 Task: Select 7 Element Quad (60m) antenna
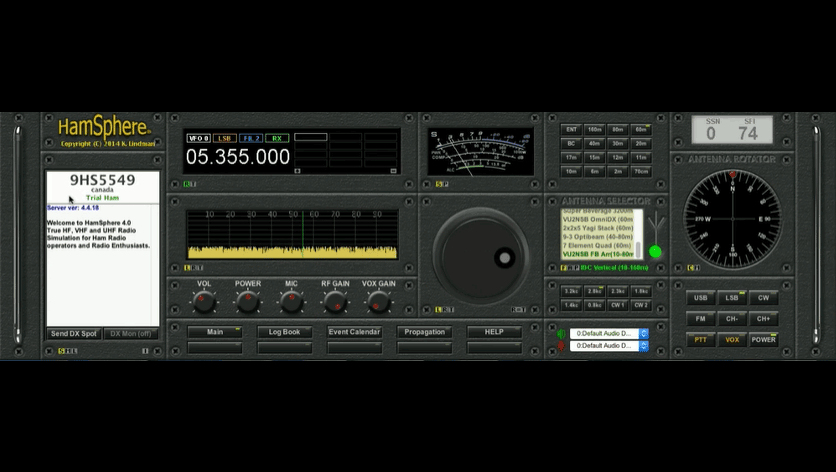pos(598,246)
